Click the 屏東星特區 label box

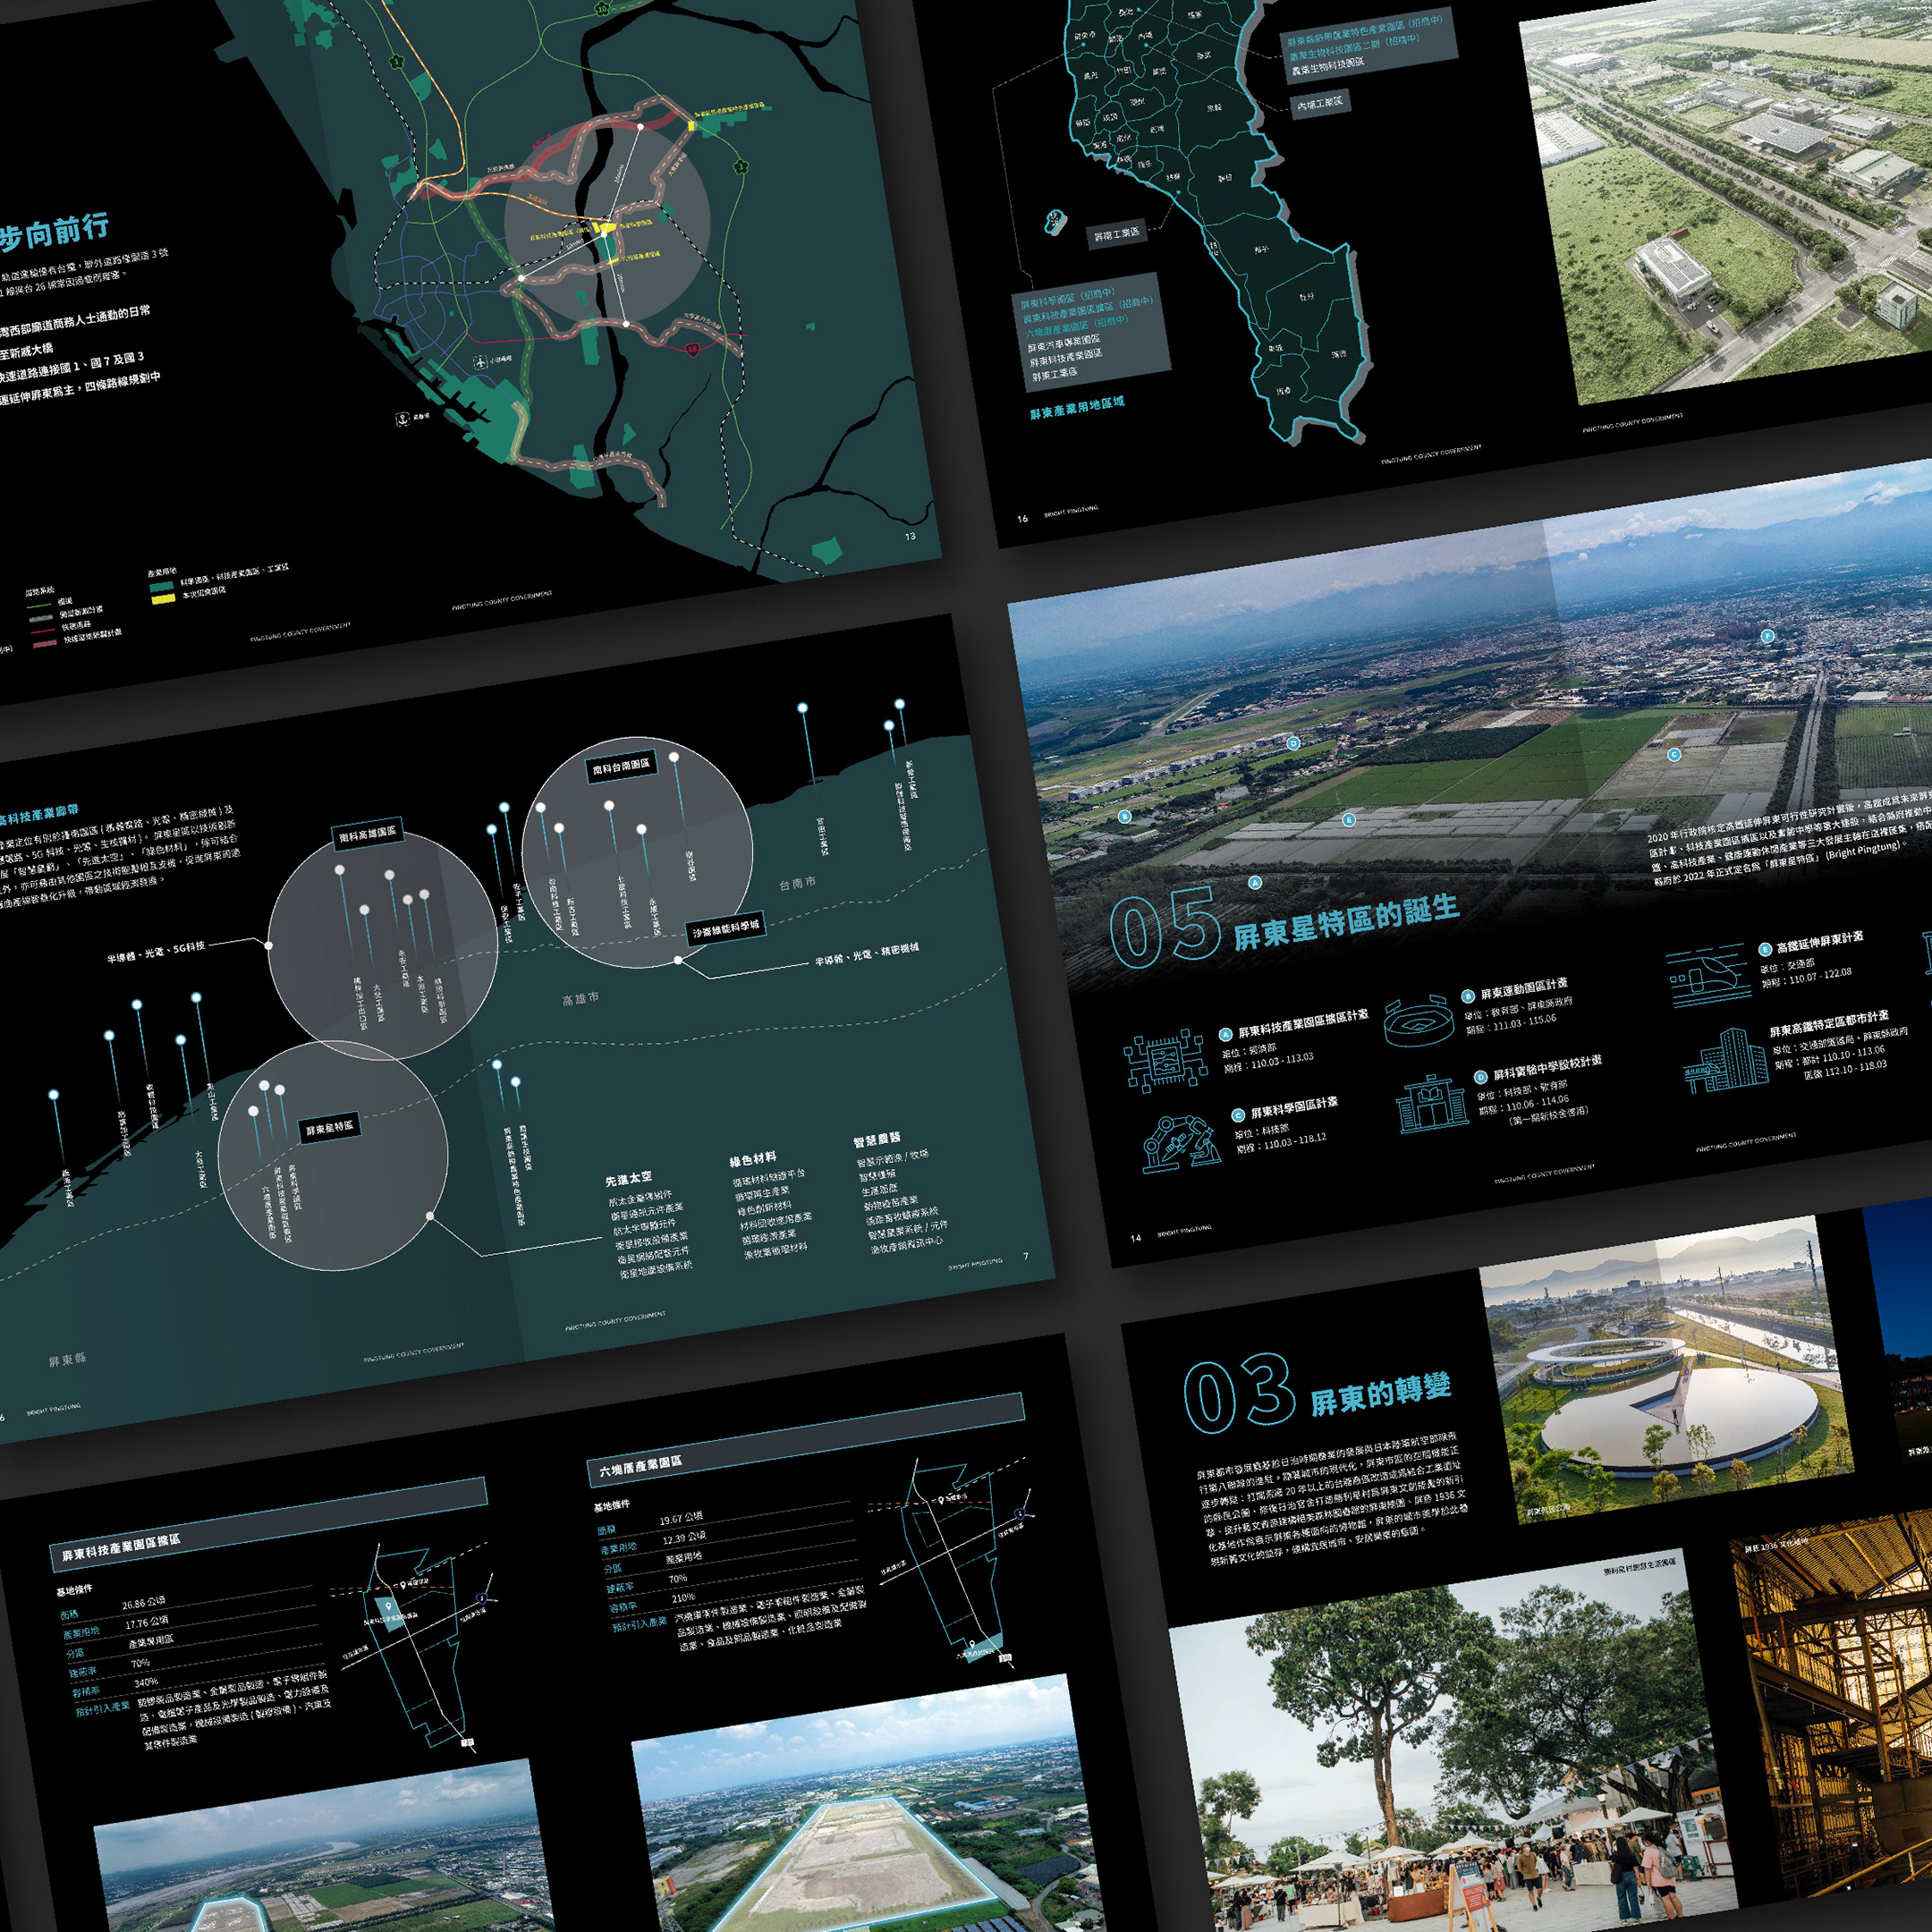329,1127
